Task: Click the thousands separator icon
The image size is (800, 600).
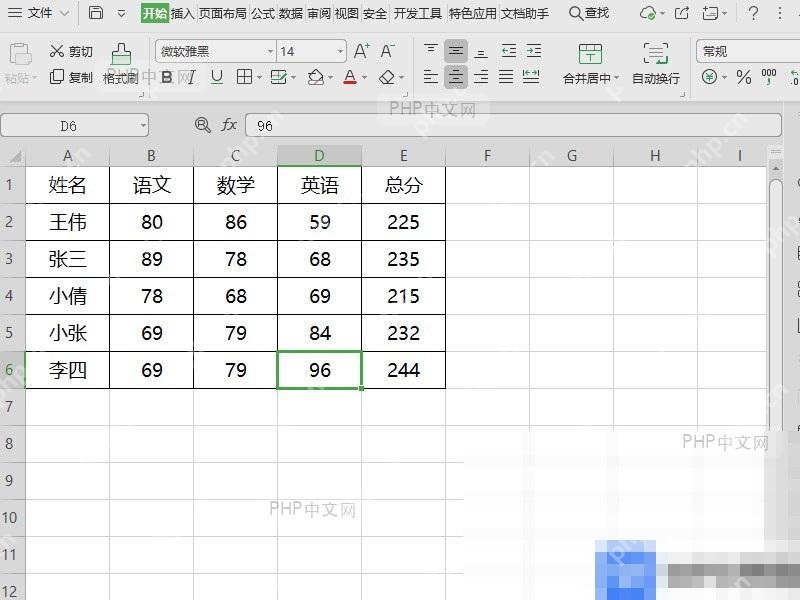Action: tap(769, 77)
